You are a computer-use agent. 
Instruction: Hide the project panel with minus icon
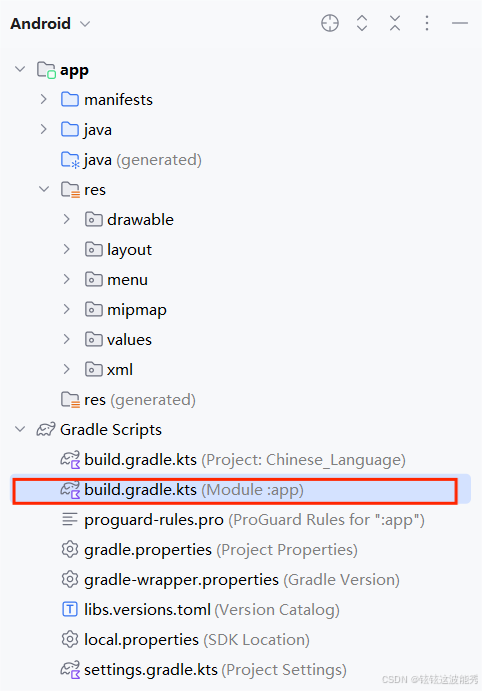[x=460, y=23]
